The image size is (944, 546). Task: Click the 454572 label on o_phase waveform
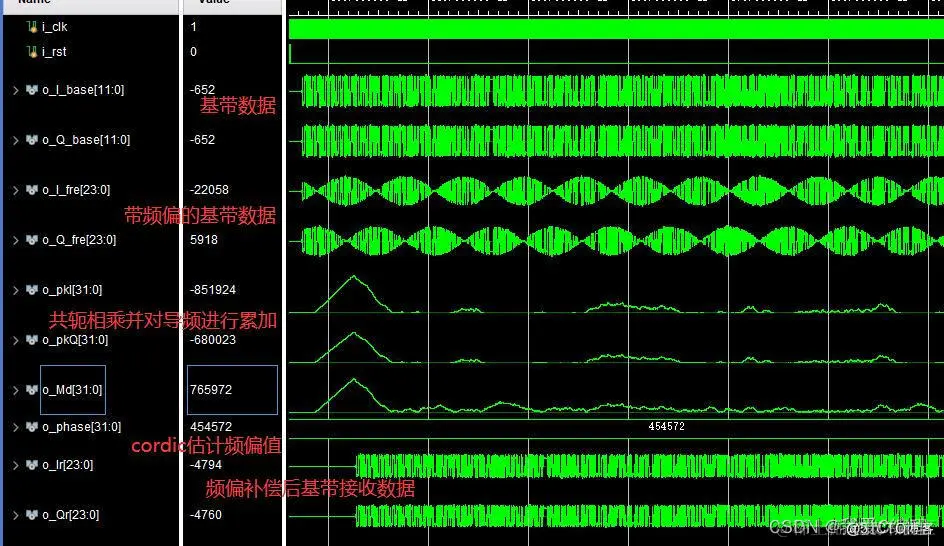pos(666,426)
